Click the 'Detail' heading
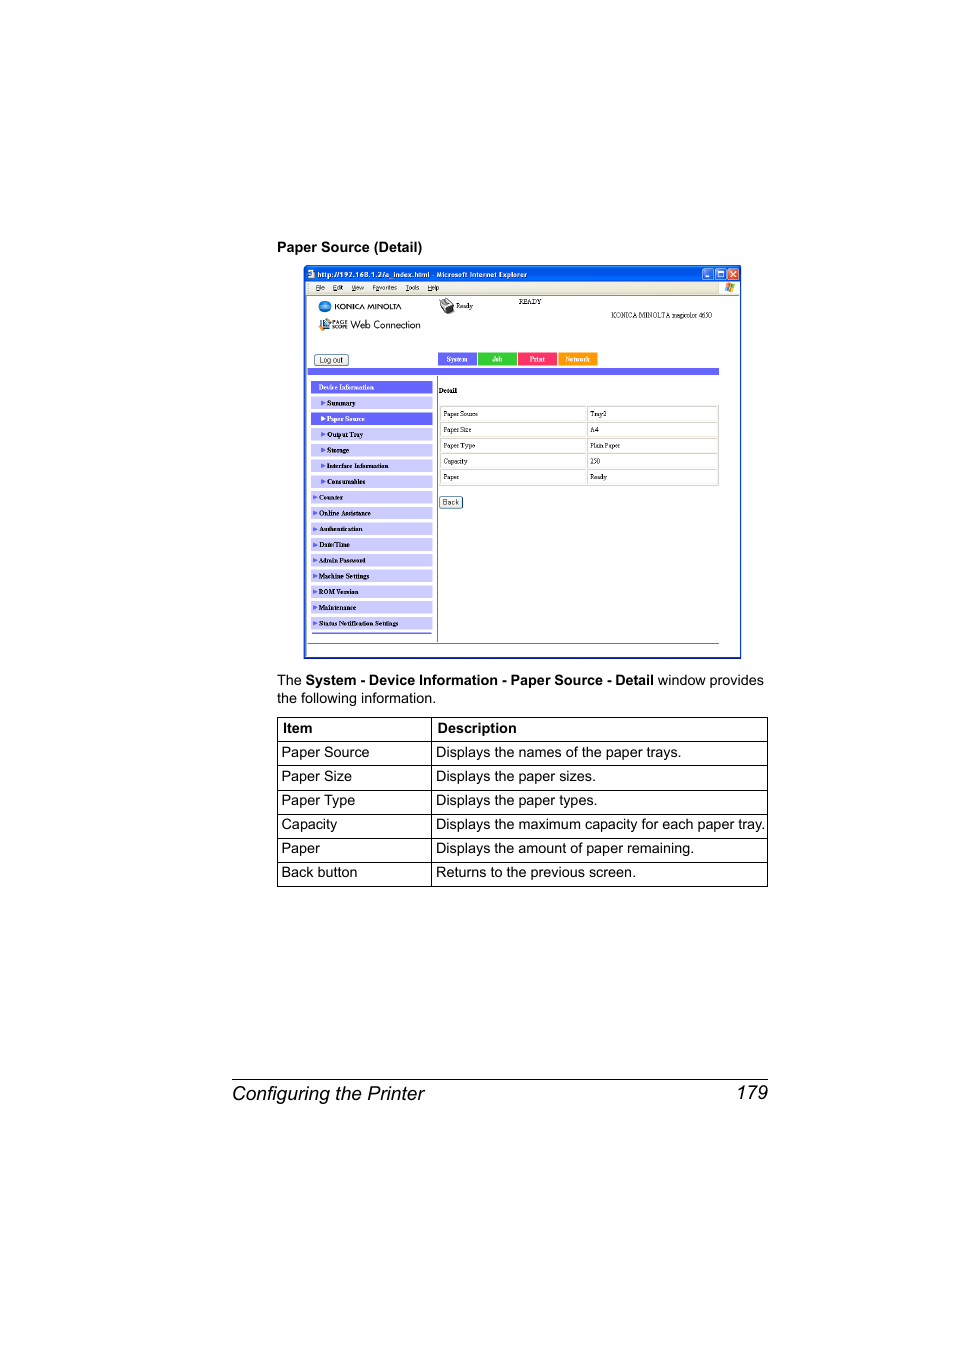The width and height of the screenshot is (954, 1350). tap(448, 391)
